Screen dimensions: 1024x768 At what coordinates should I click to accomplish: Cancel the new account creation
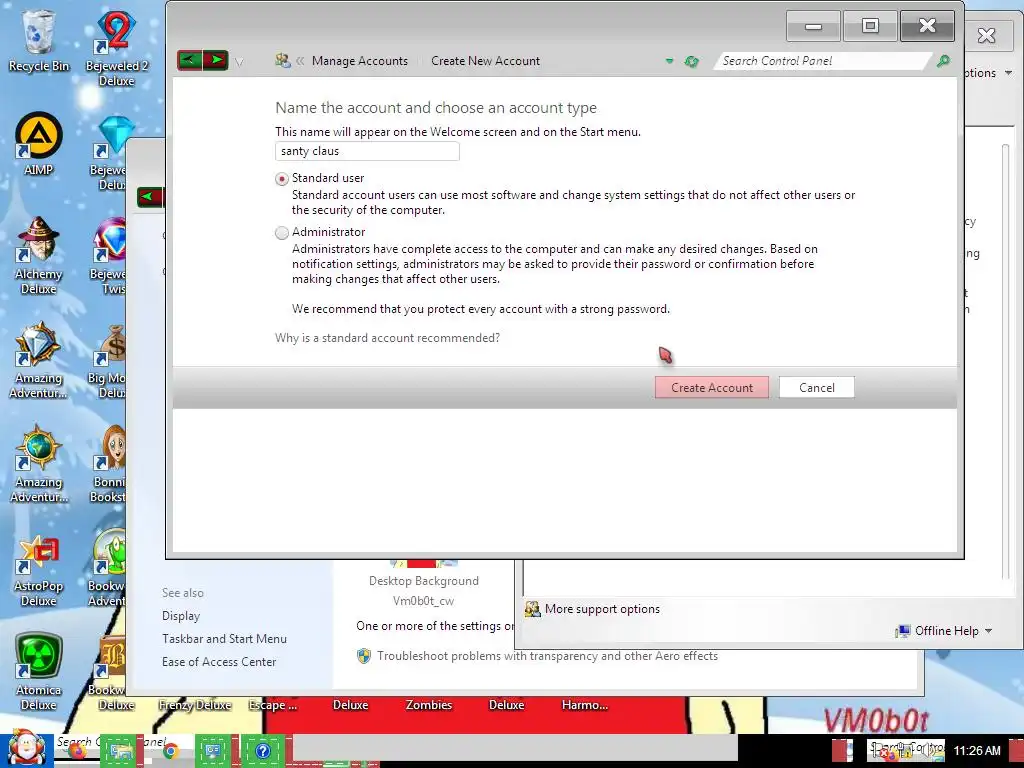(x=816, y=387)
